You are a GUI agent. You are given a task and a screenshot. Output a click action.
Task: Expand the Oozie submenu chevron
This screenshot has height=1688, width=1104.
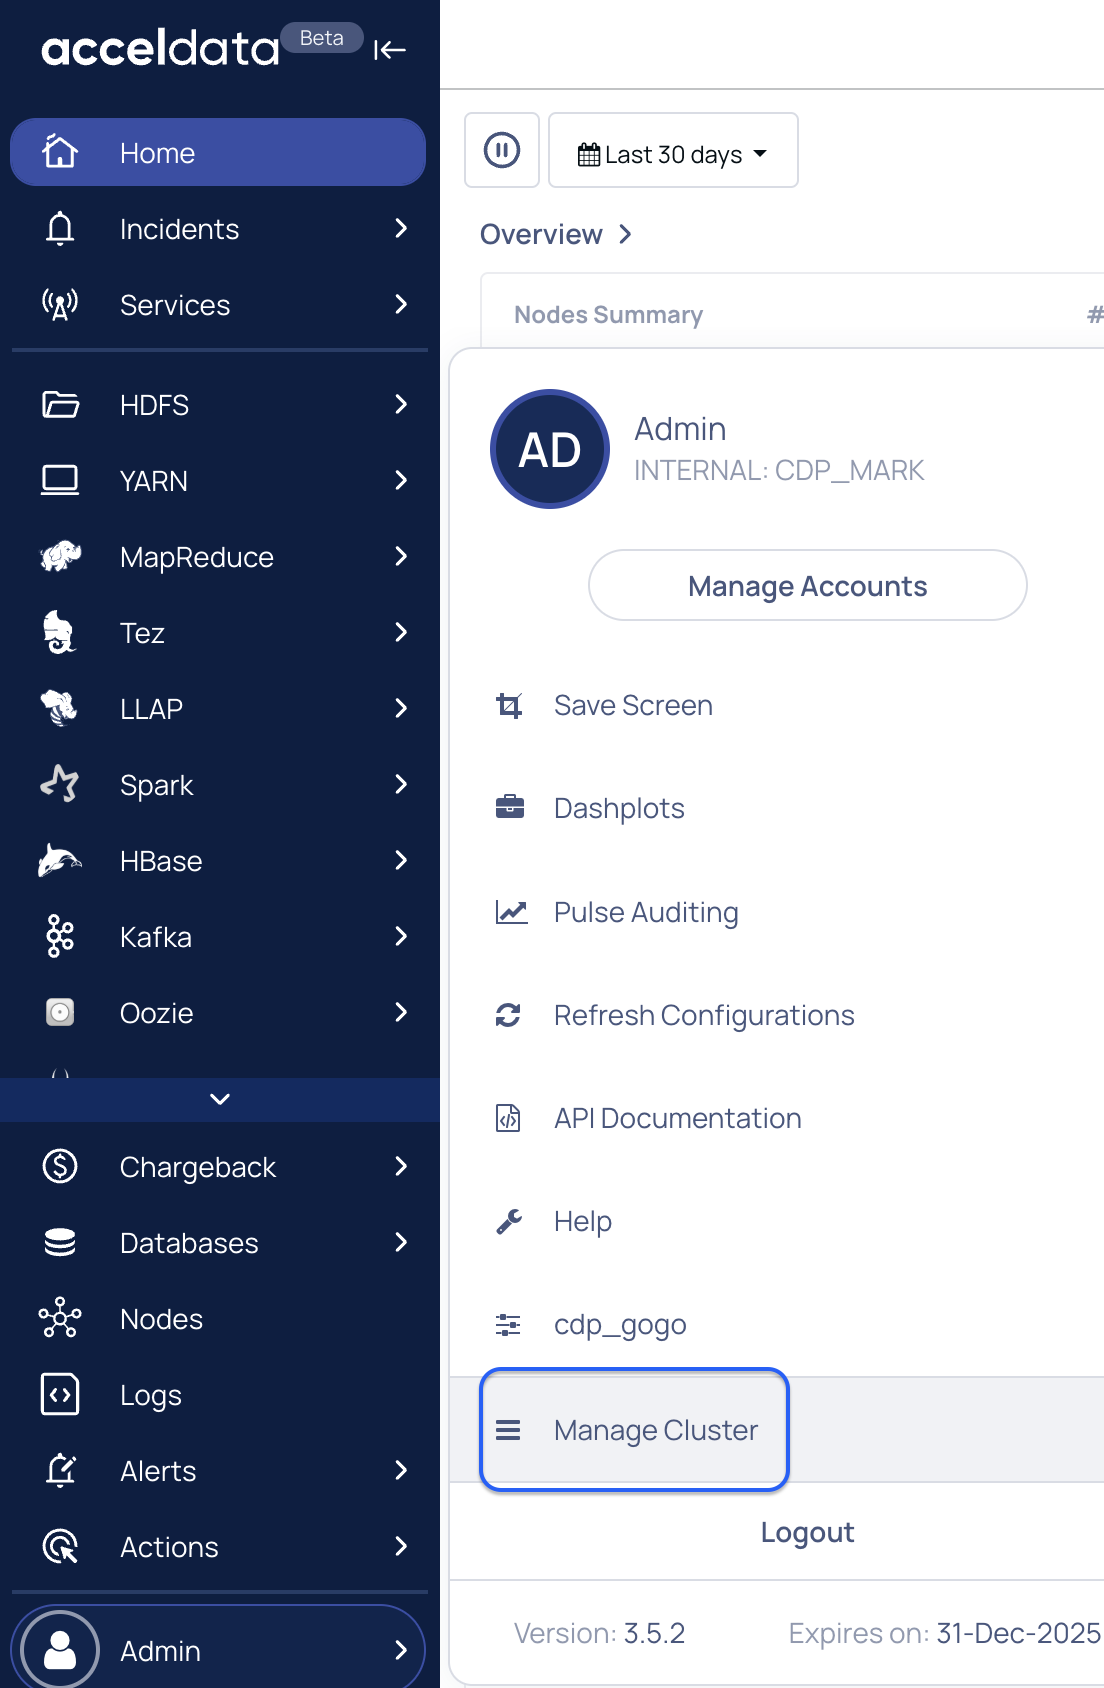point(401,1012)
